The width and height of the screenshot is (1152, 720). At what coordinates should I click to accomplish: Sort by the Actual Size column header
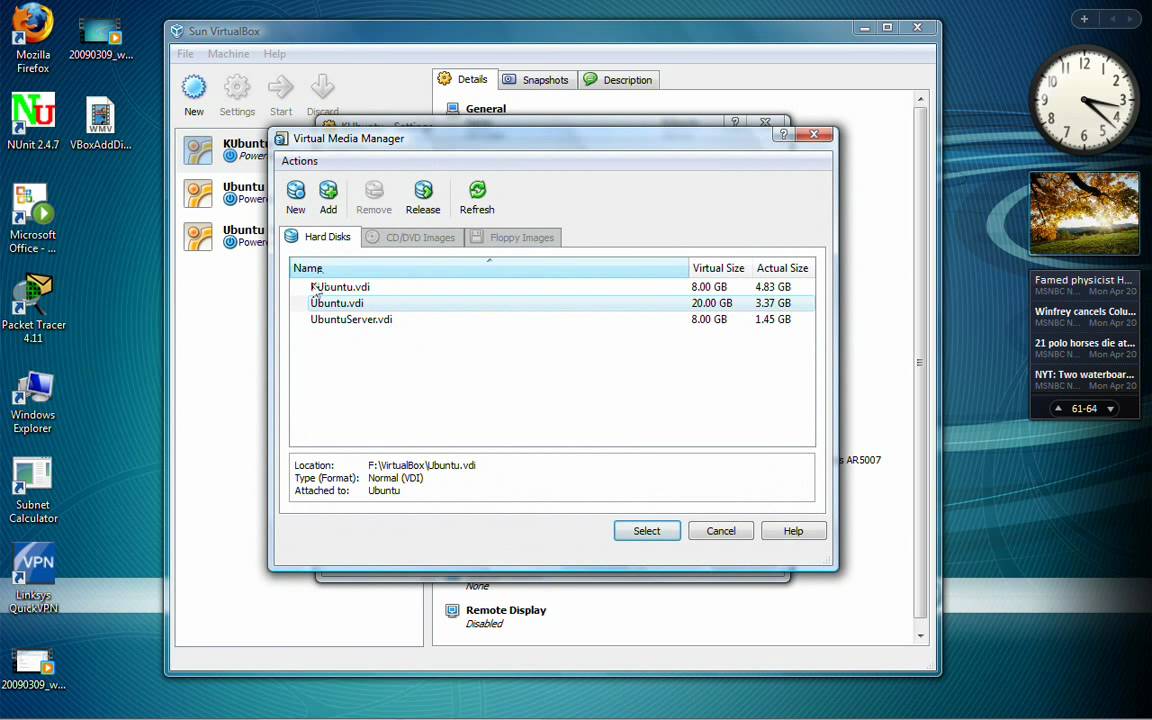click(x=783, y=268)
